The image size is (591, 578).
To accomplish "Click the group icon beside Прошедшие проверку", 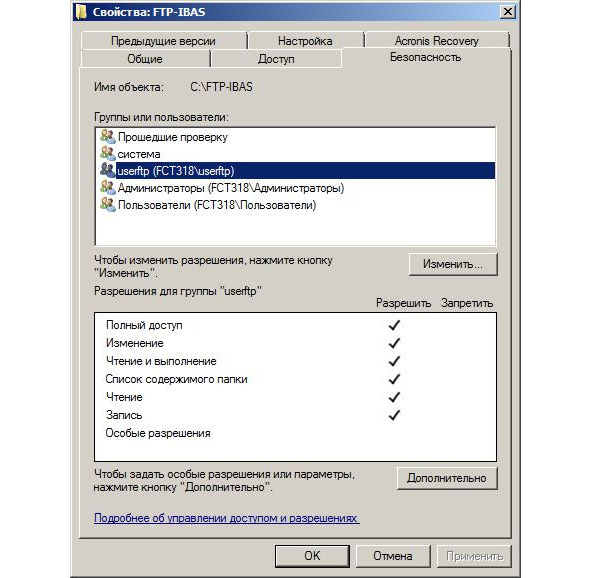I will 108,136.
